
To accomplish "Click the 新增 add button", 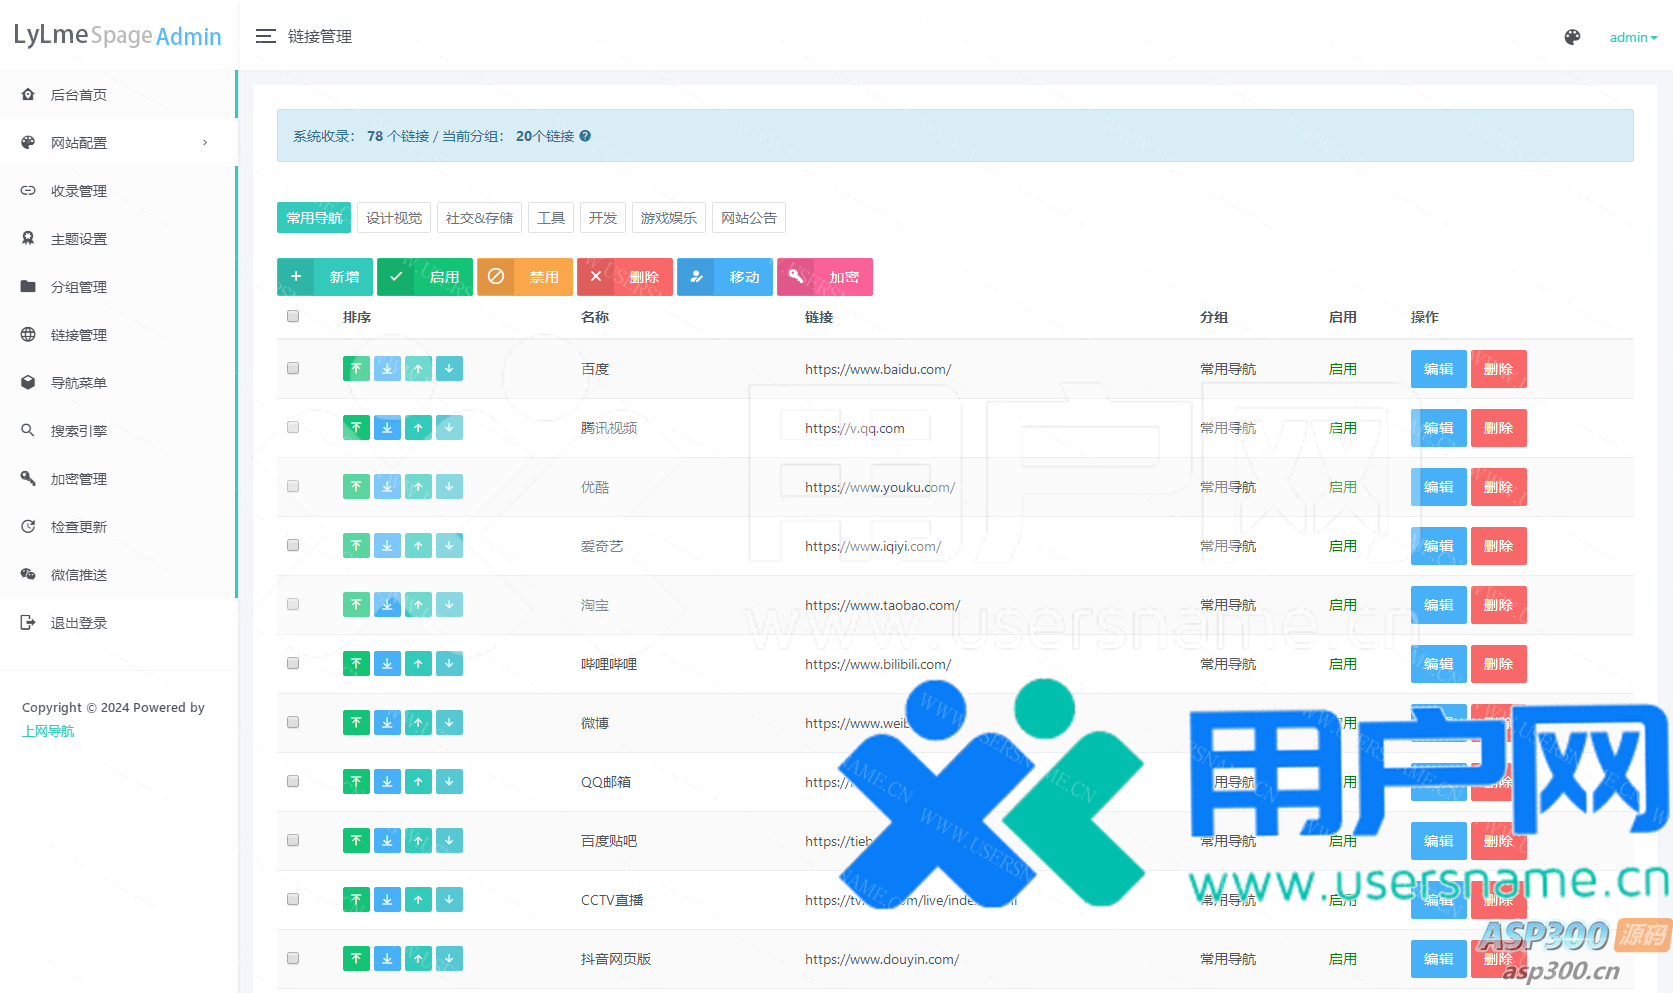I will 325,277.
